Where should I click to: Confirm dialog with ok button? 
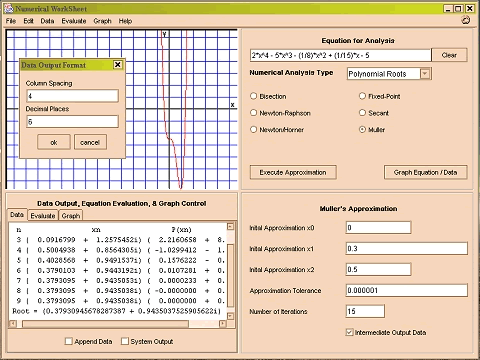[54, 142]
